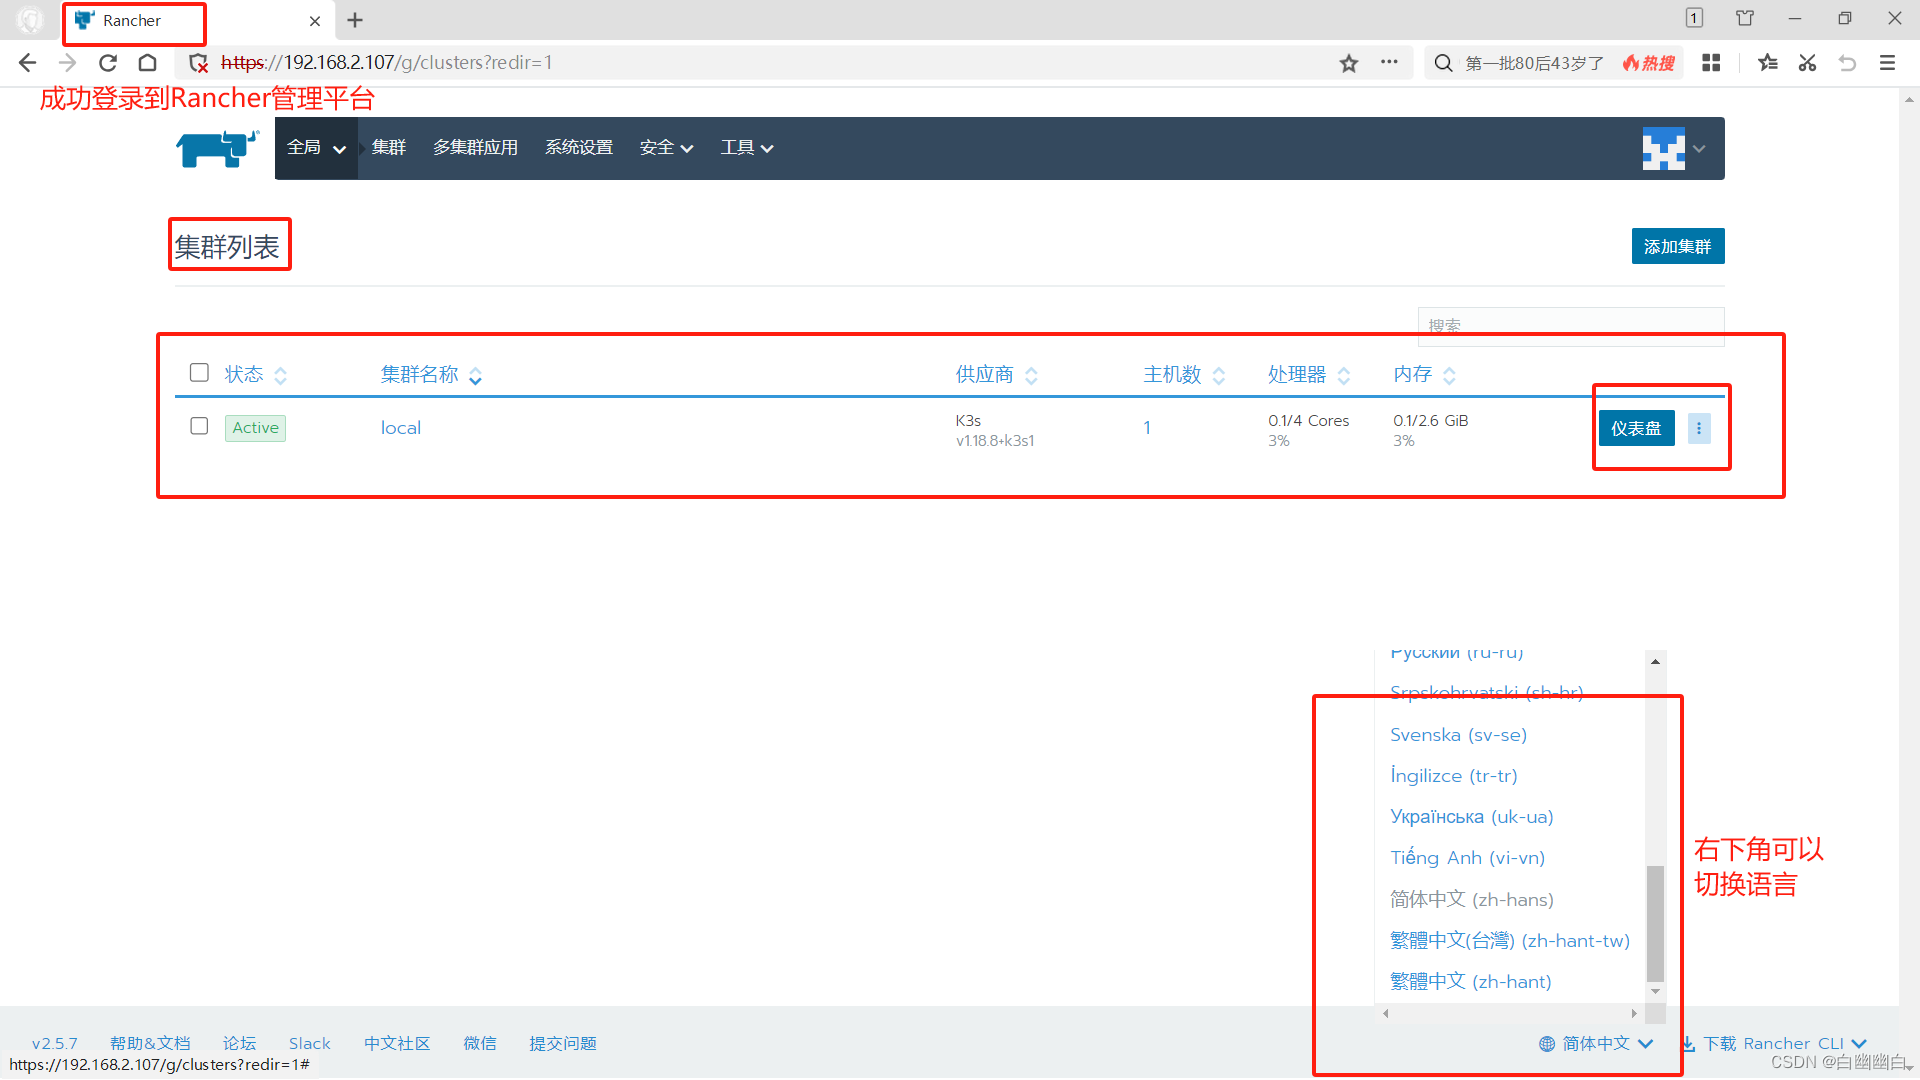
Task: Open the 微信 footer link
Action: pos(480,1044)
